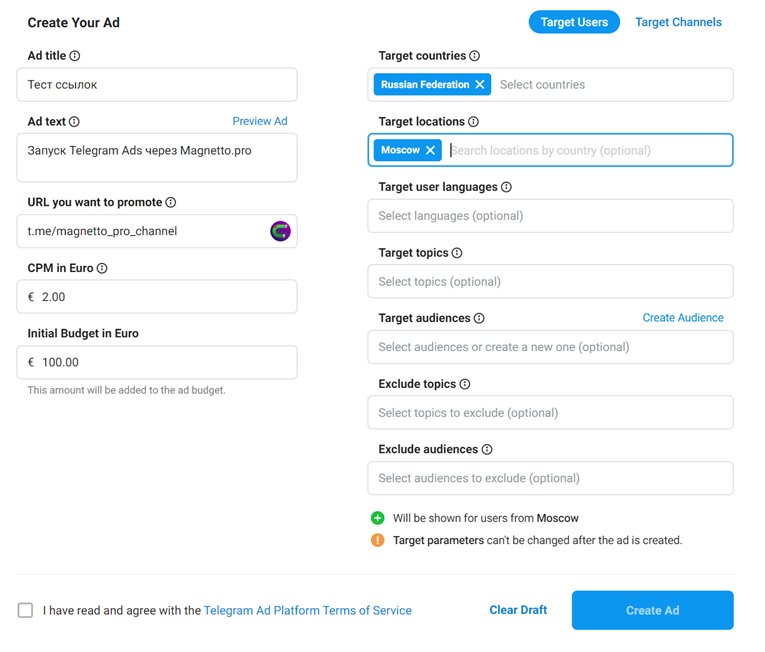Click info icon beside Target user languages
The width and height of the screenshot is (765, 652).
[506, 187]
